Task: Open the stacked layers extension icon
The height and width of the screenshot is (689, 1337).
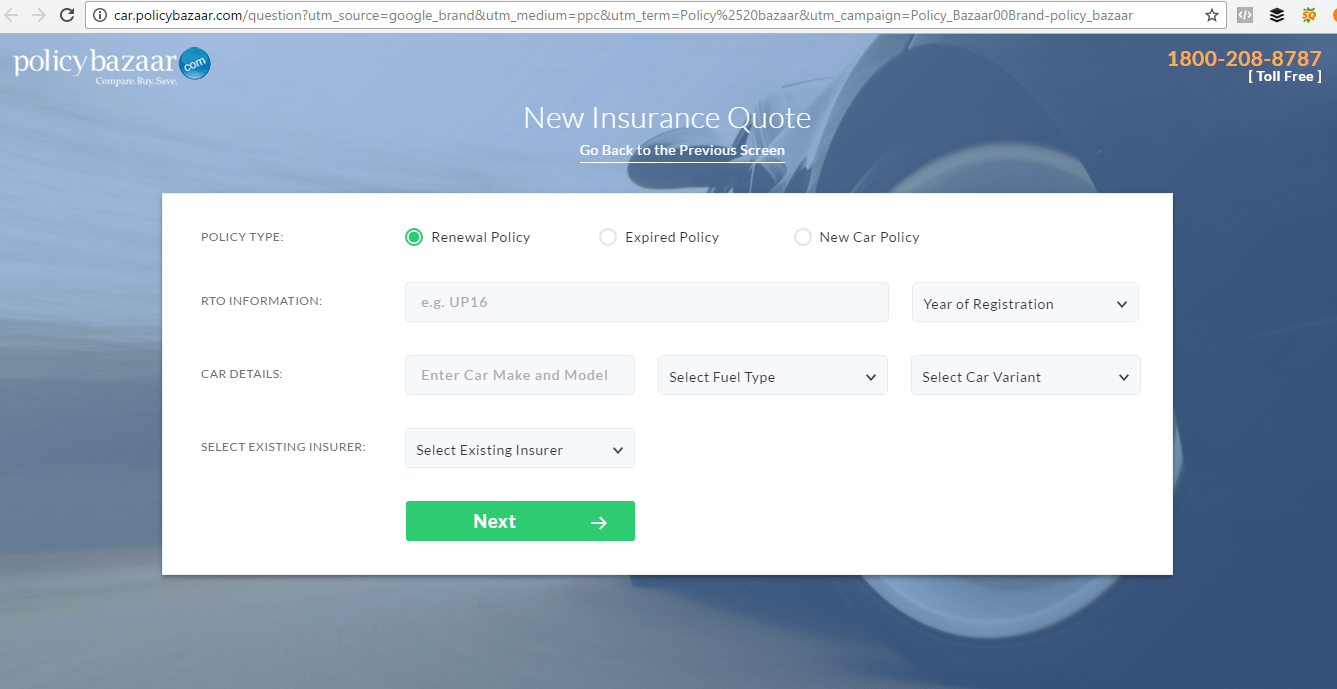Action: click(x=1277, y=15)
